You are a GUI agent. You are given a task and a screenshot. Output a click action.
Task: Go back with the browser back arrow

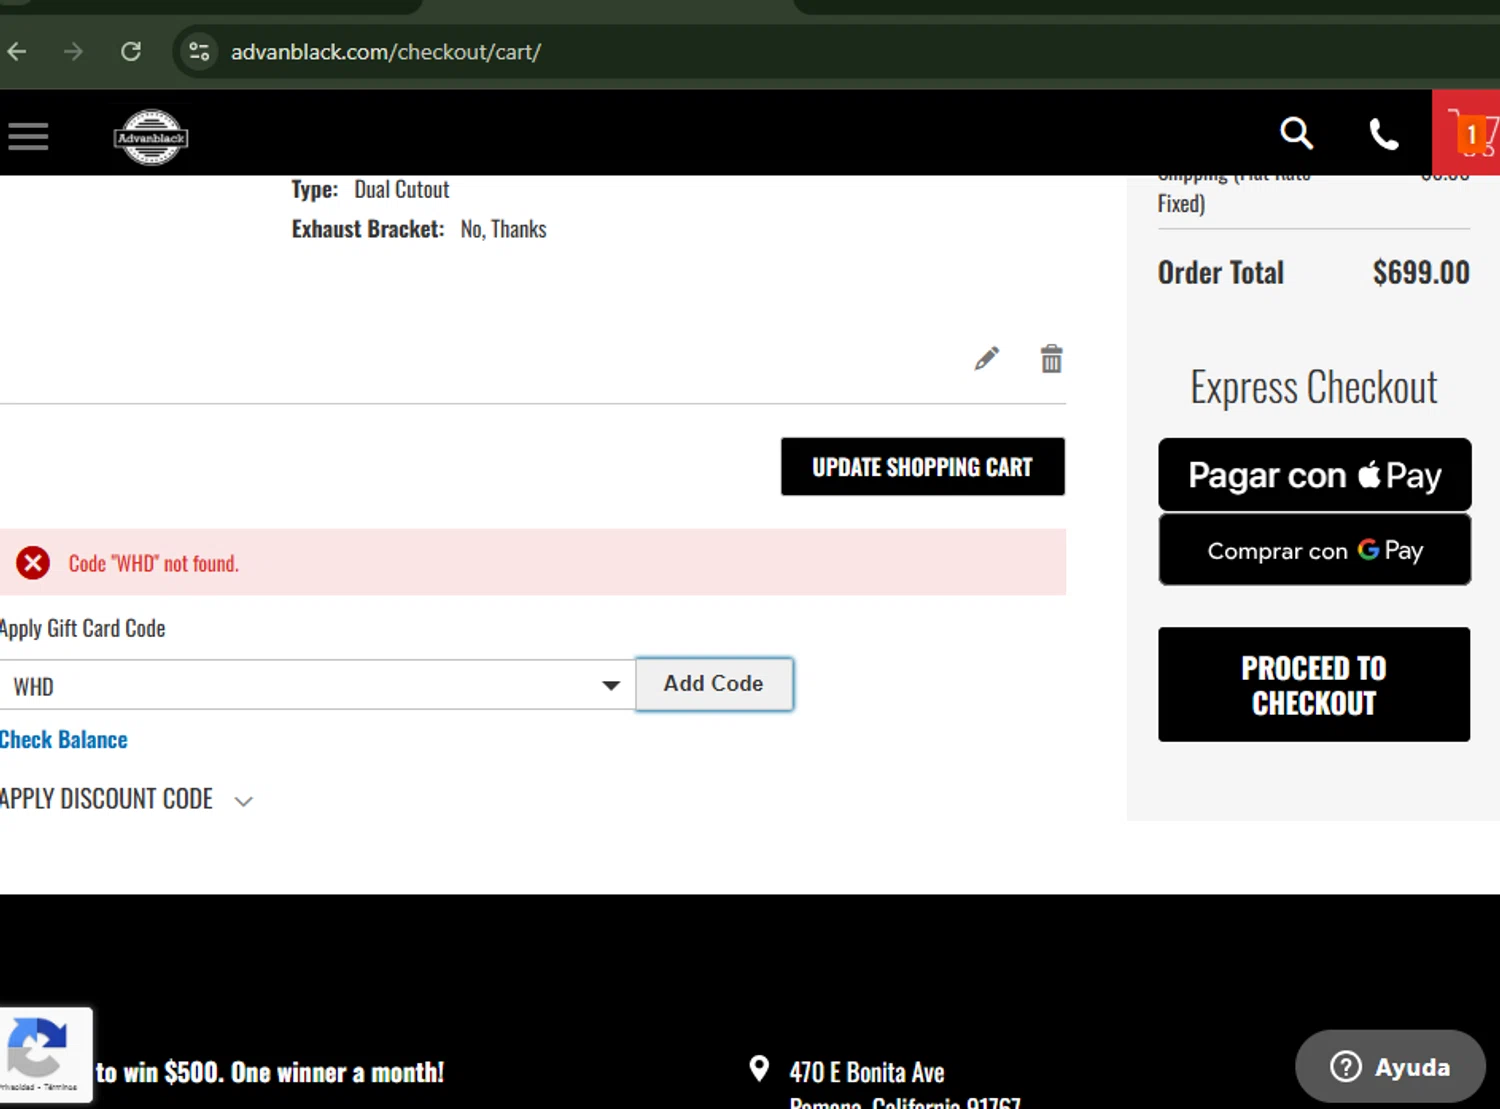[x=17, y=51]
